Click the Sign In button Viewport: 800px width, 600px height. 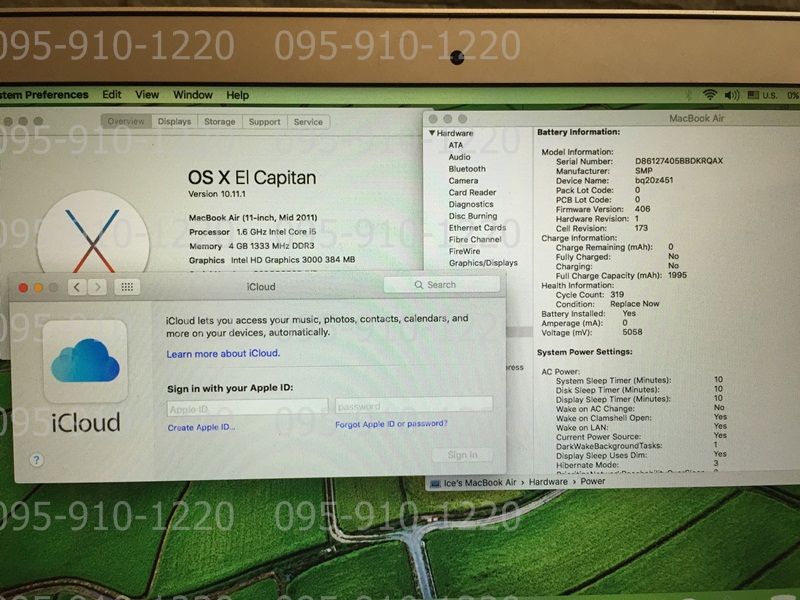point(462,455)
